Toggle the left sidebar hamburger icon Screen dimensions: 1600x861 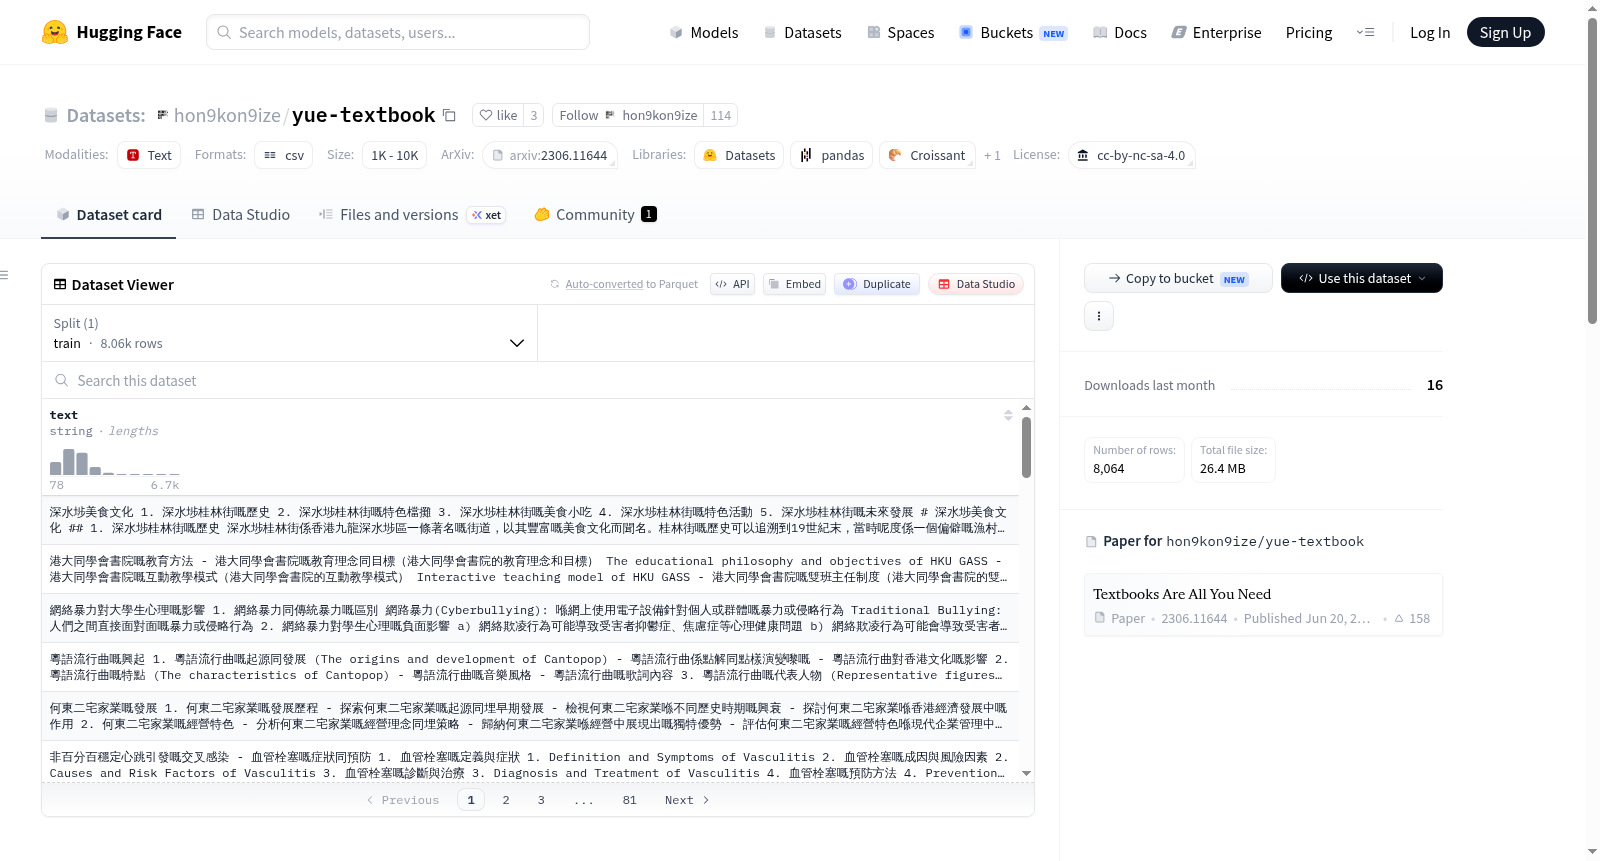4,275
